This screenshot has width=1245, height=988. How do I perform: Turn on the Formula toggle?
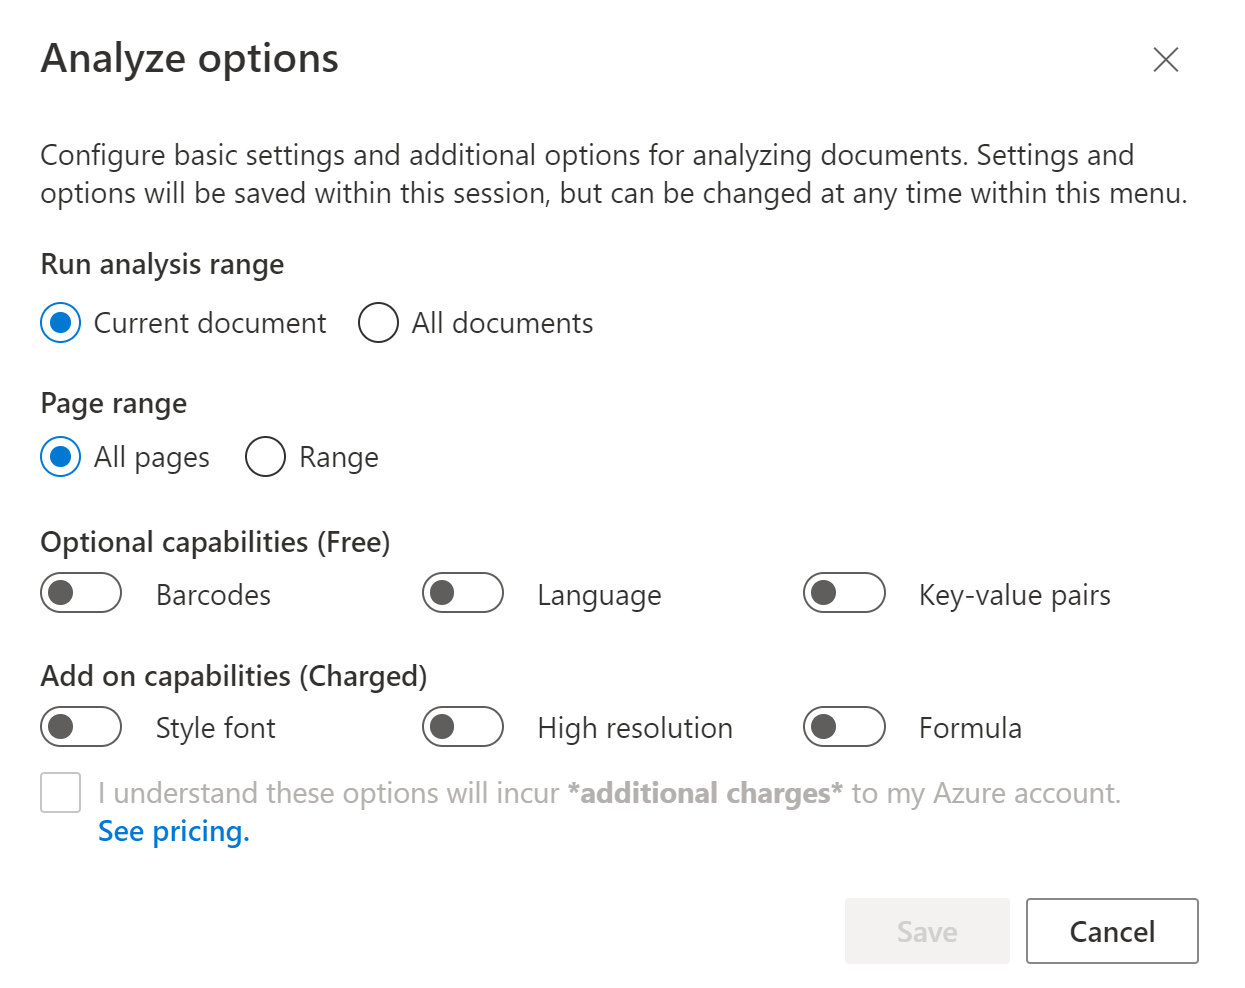coord(844,727)
